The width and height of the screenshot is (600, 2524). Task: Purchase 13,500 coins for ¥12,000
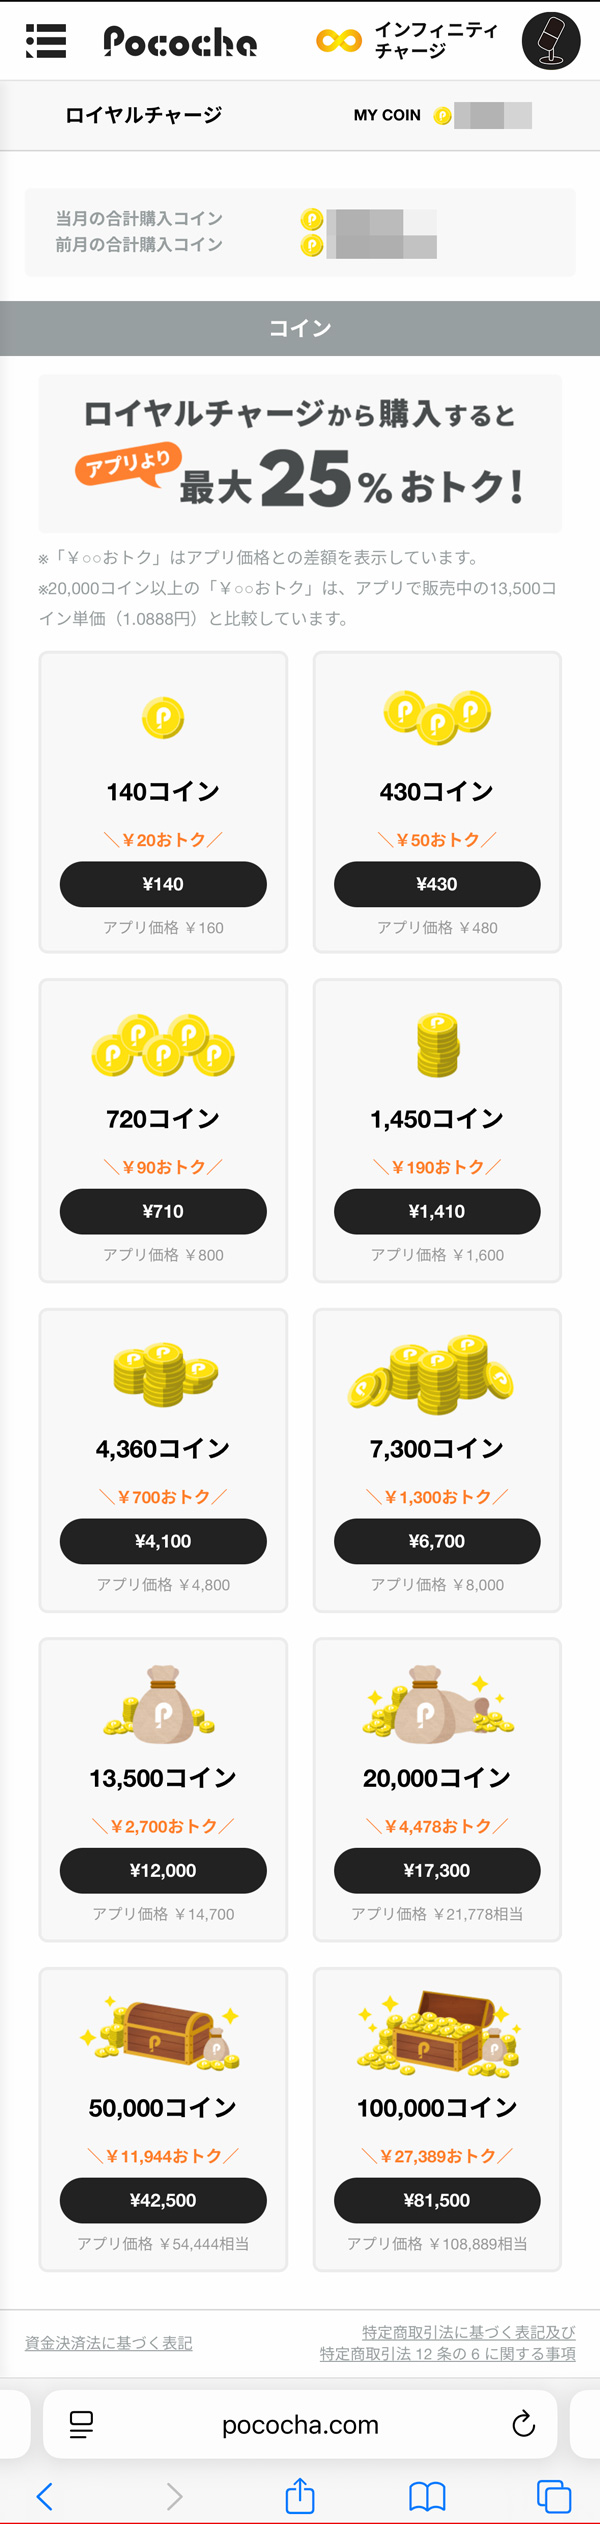[163, 1870]
